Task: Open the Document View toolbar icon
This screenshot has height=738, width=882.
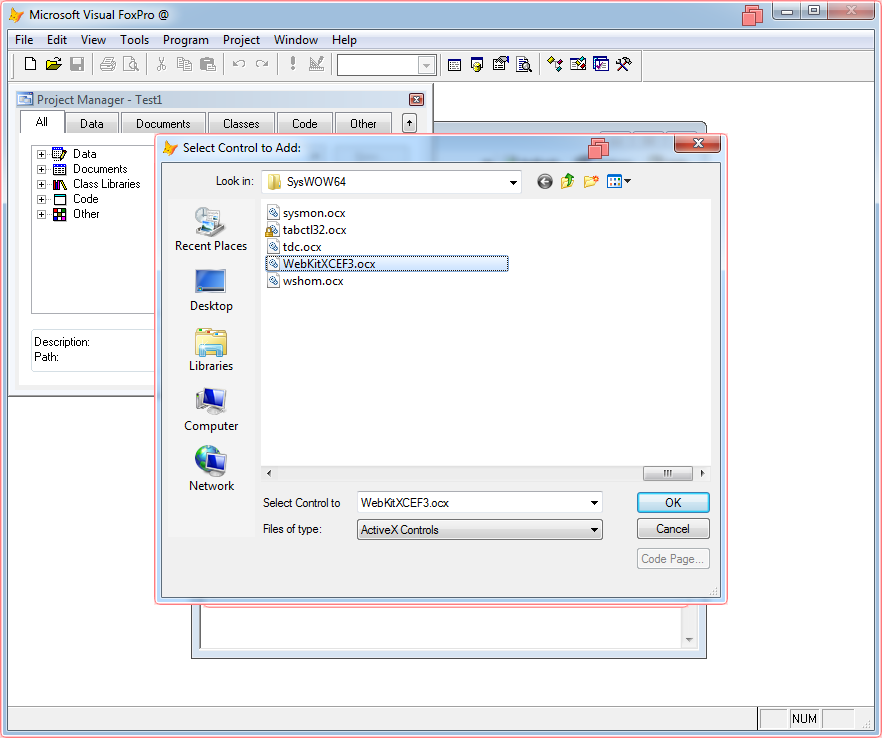Action: point(524,65)
